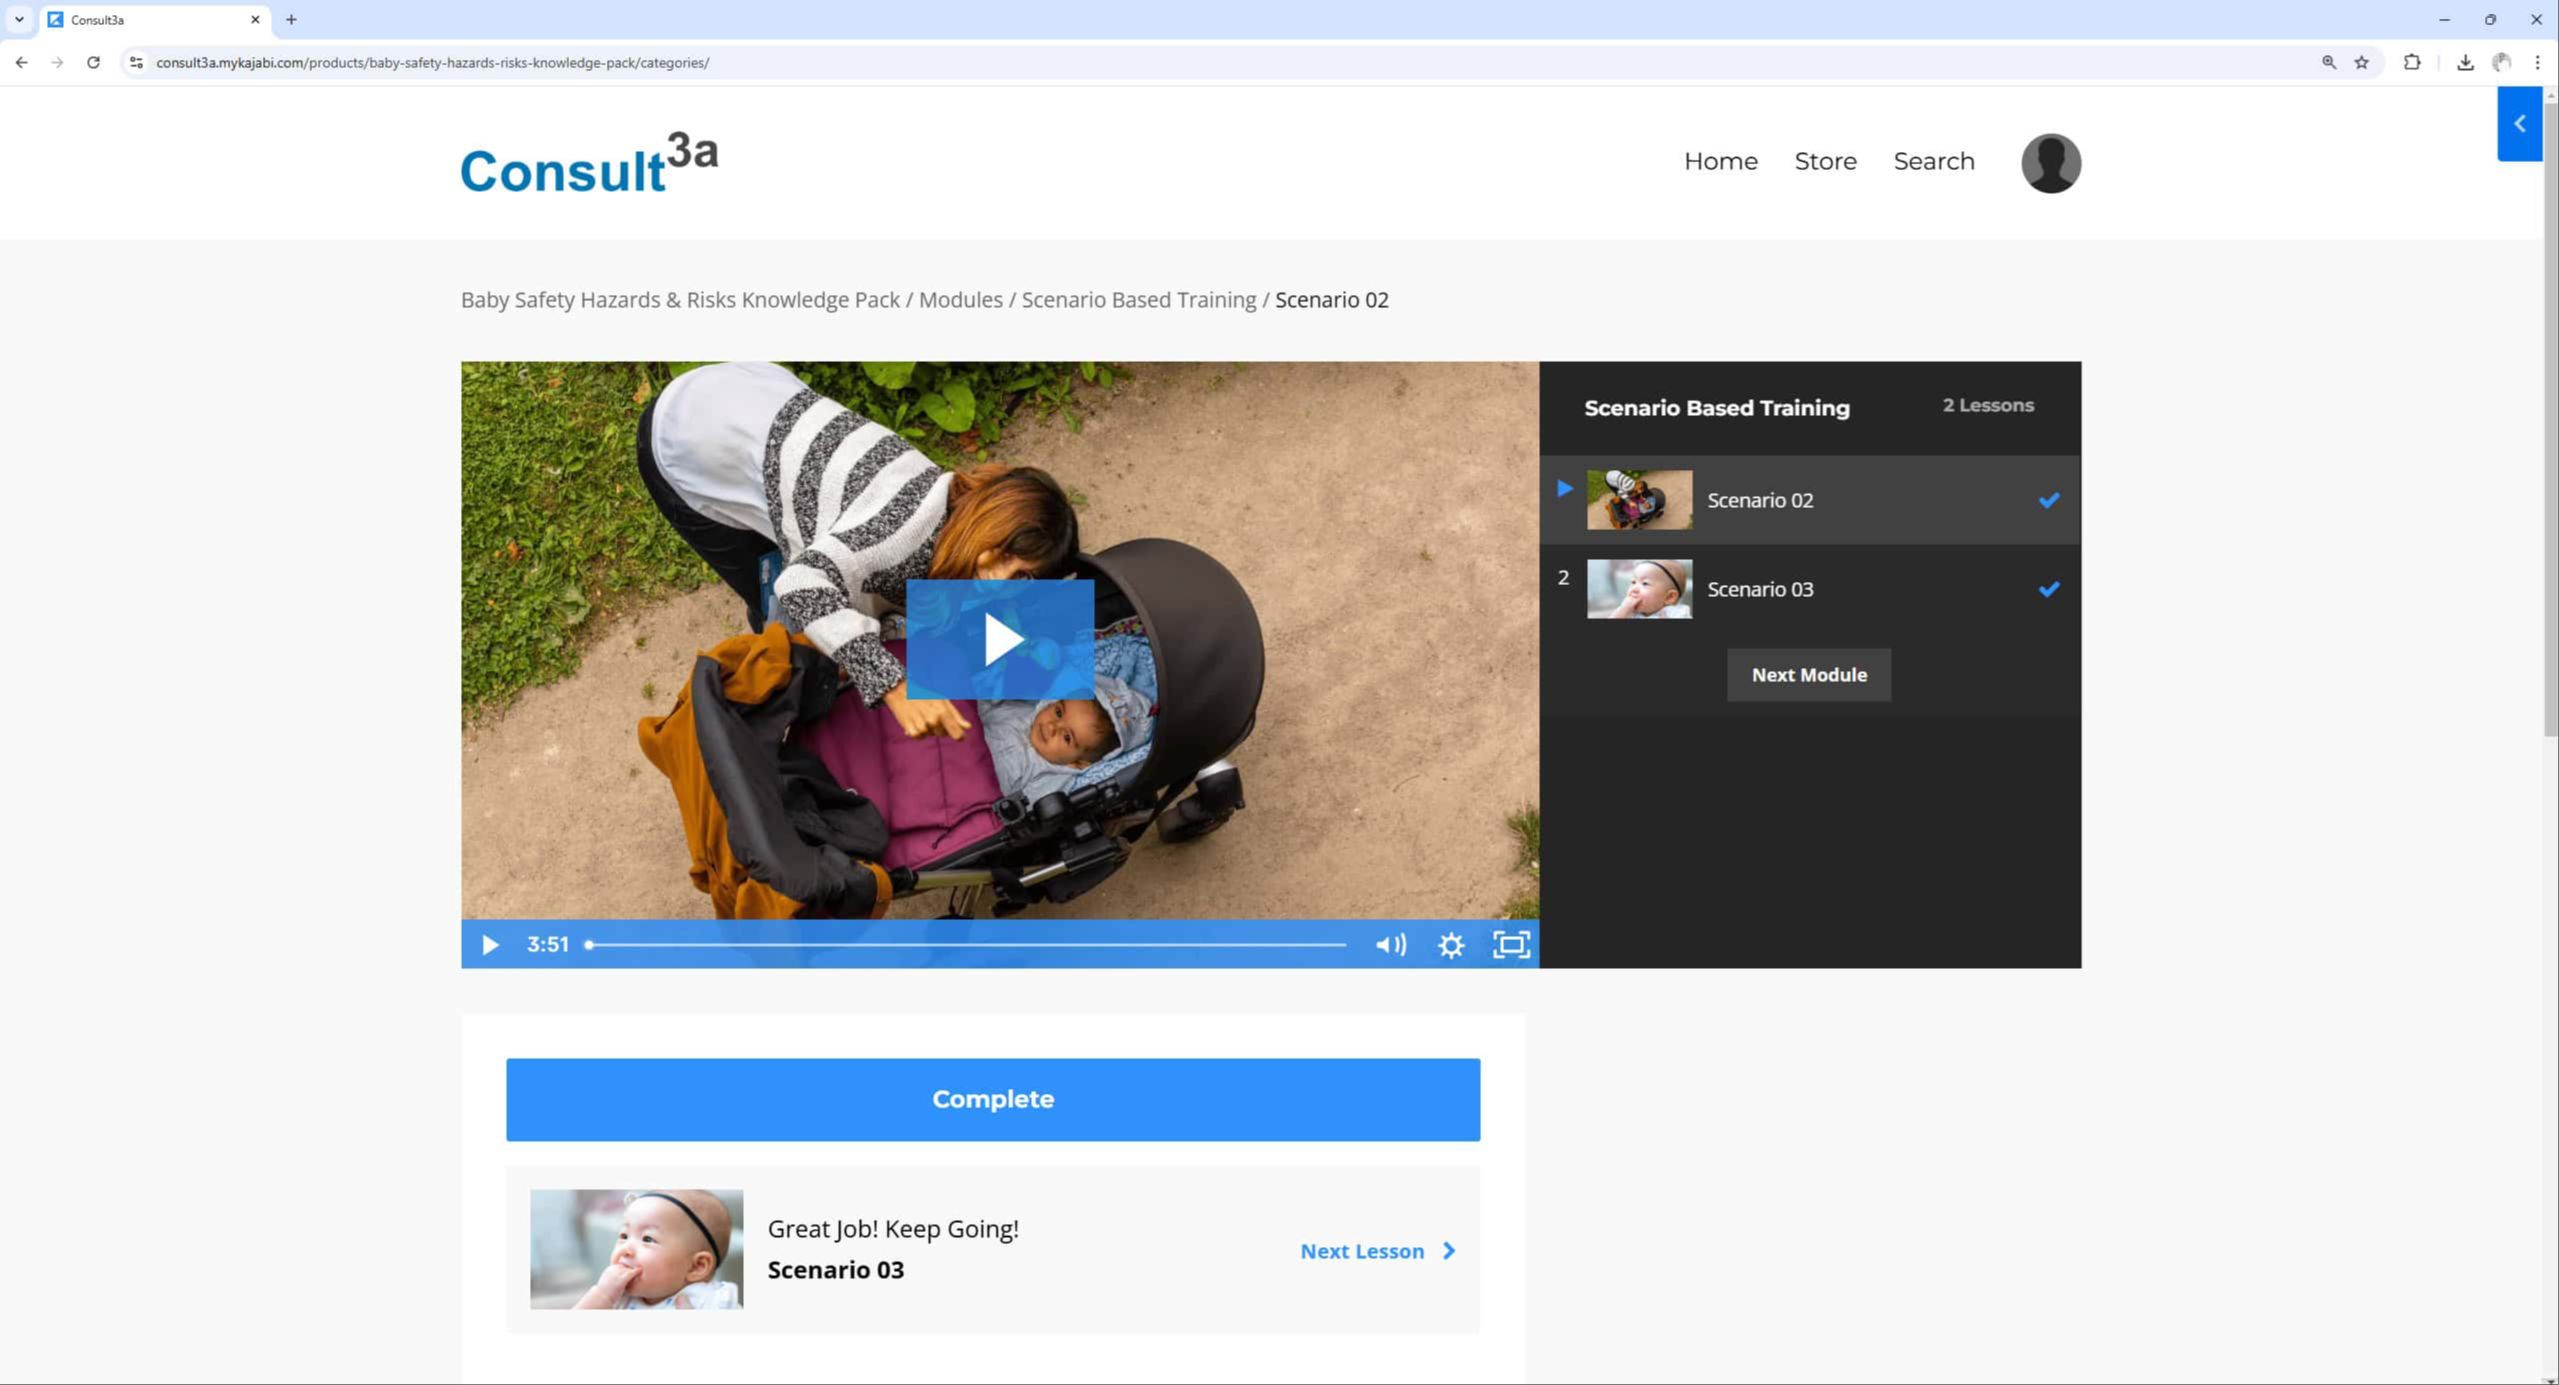Open tab search dropdown arrow

[19, 19]
